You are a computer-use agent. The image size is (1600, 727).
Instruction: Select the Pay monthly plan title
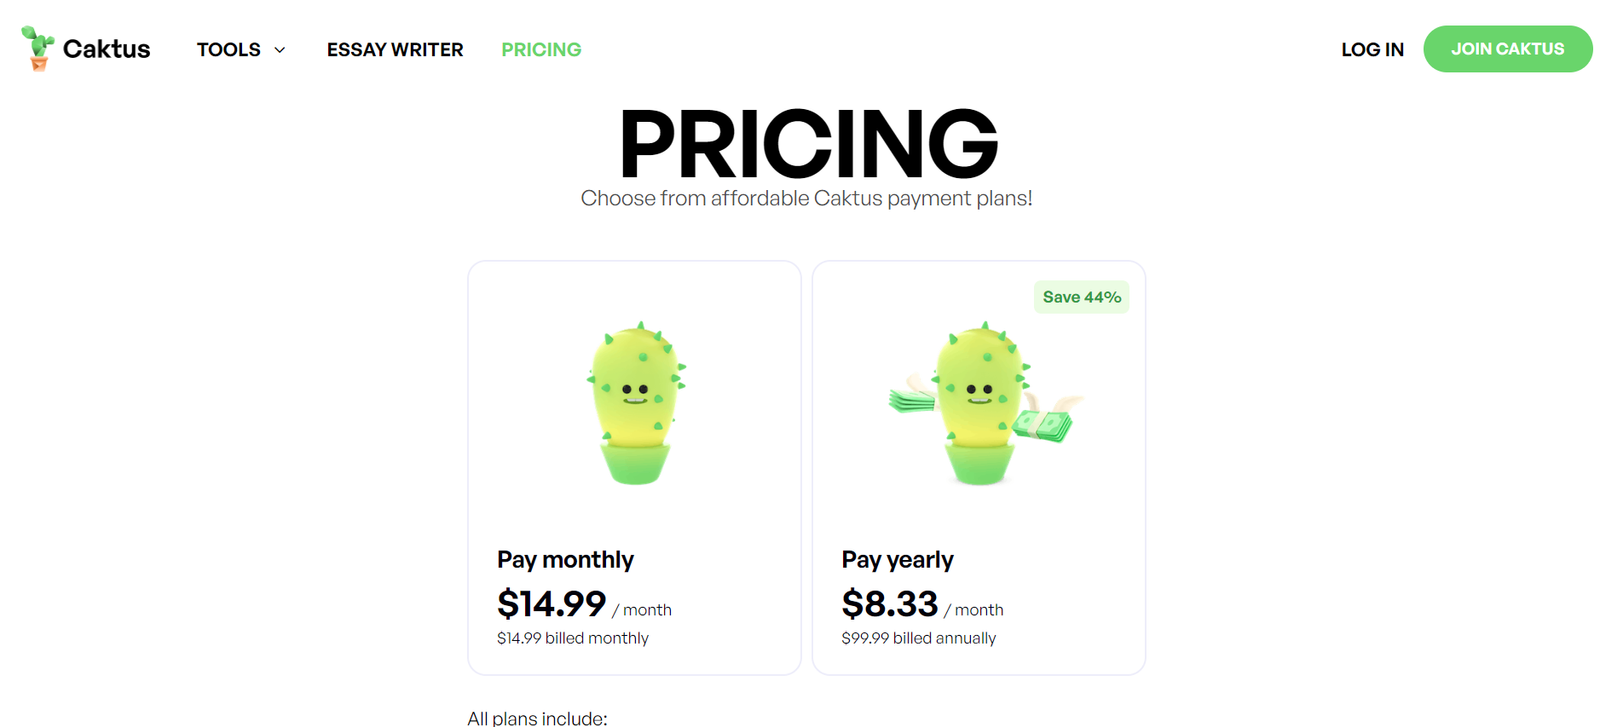pos(565,560)
